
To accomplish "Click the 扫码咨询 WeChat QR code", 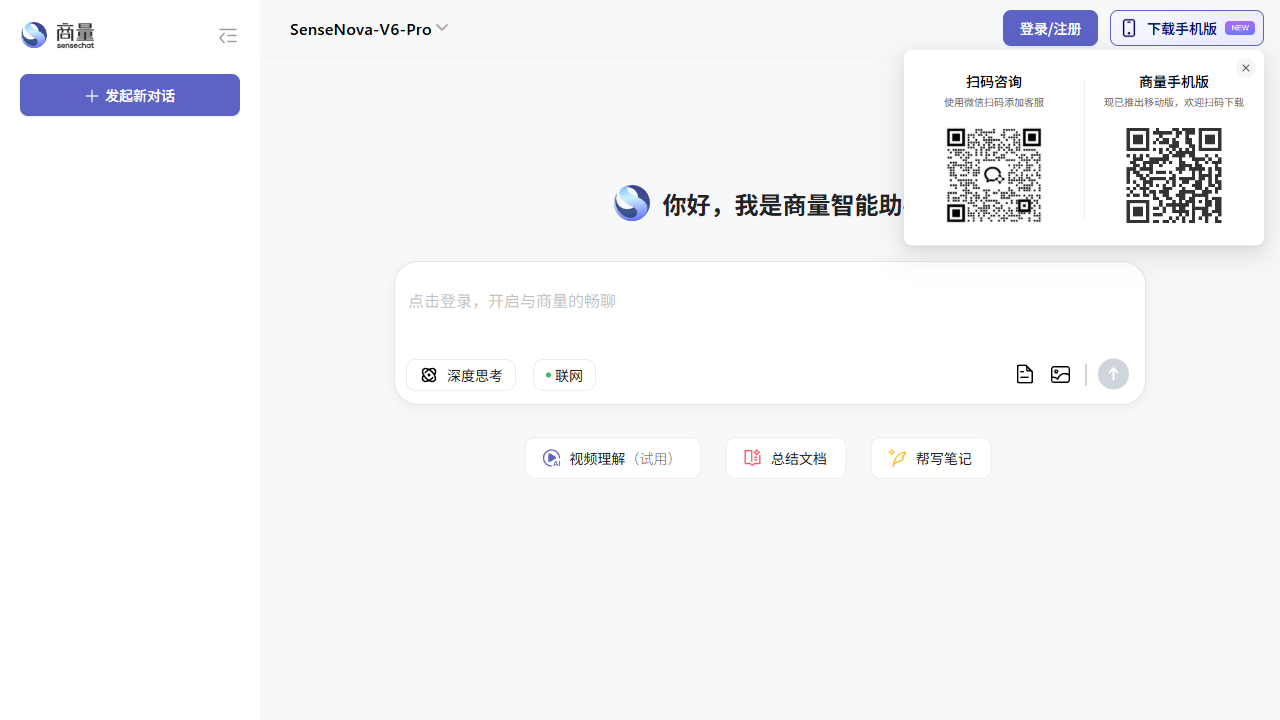I will coord(994,175).
